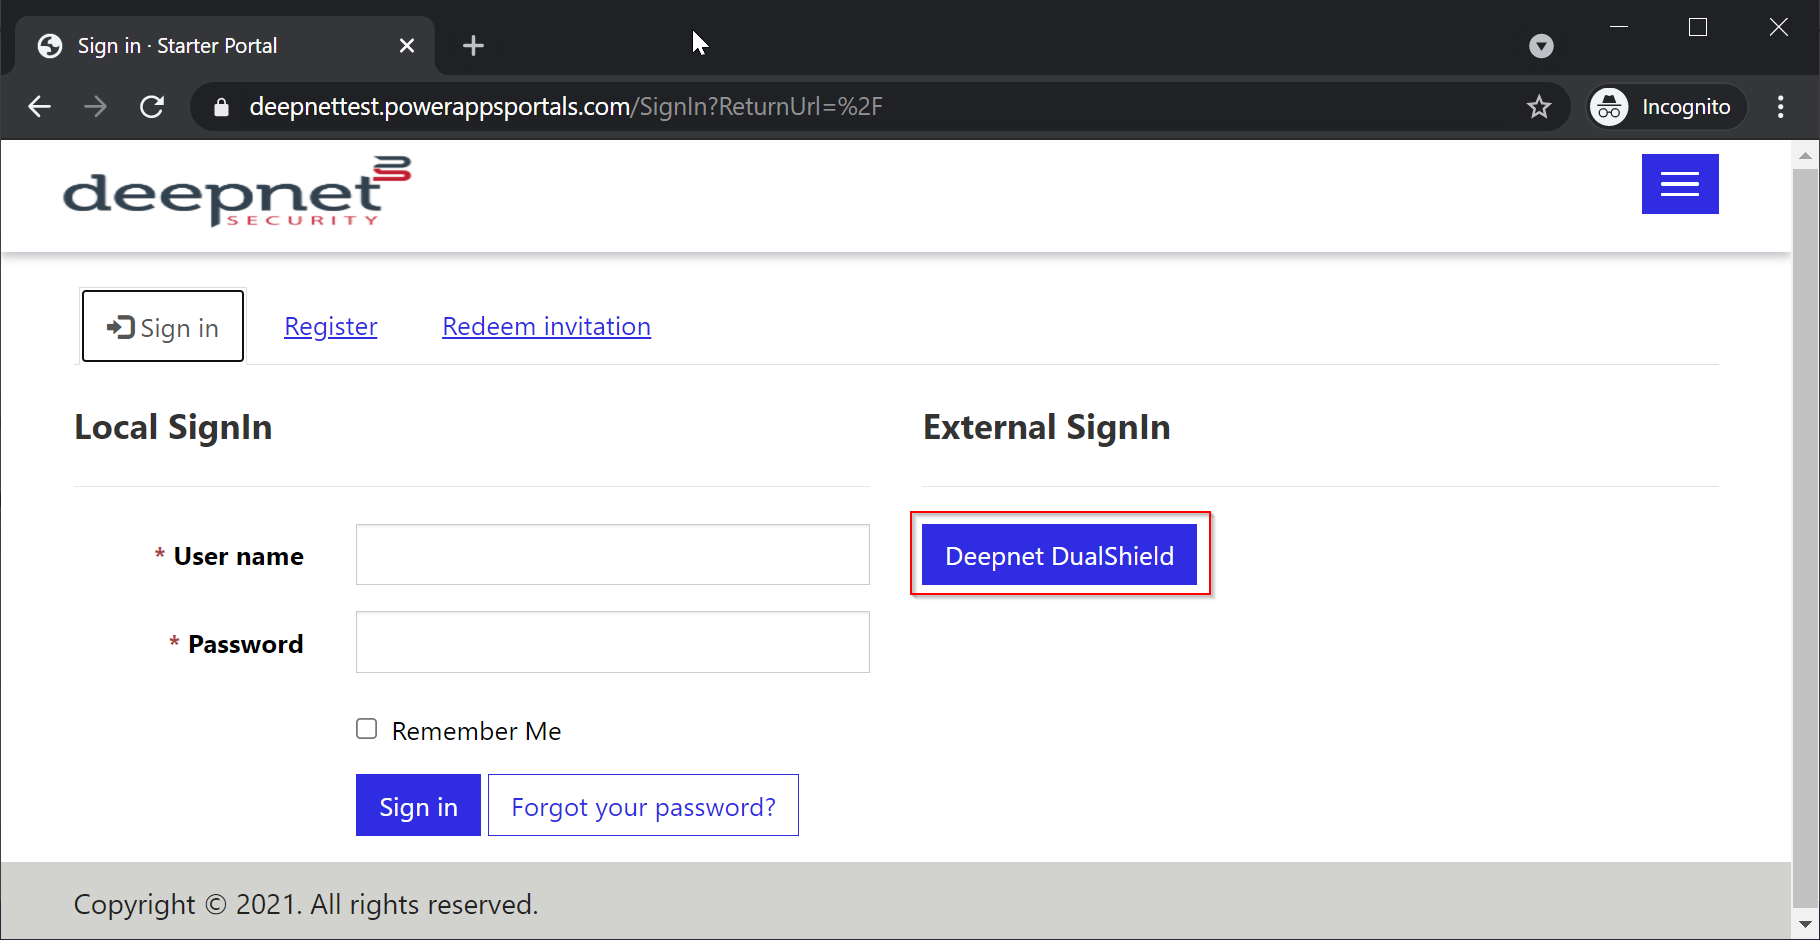Image resolution: width=1820 pixels, height=940 pixels.
Task: Open the tab search dropdown arrow
Action: tap(1541, 46)
